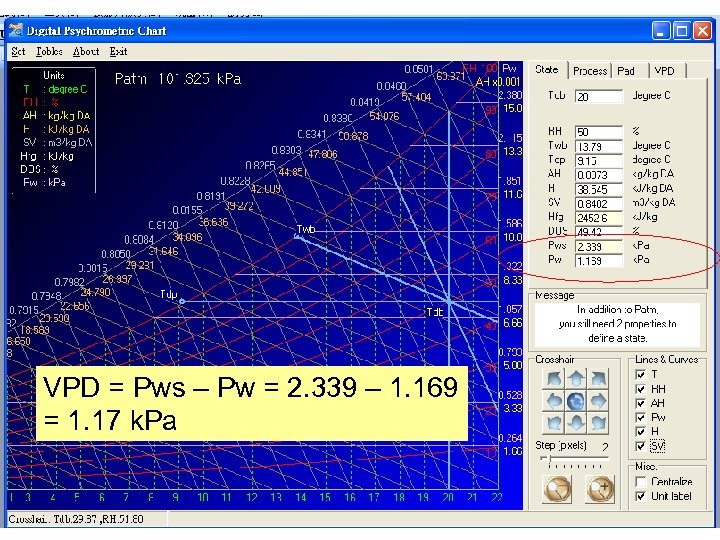This screenshot has width=720, height=540.
Task: Click the Tdb input field
Action: coord(598,97)
